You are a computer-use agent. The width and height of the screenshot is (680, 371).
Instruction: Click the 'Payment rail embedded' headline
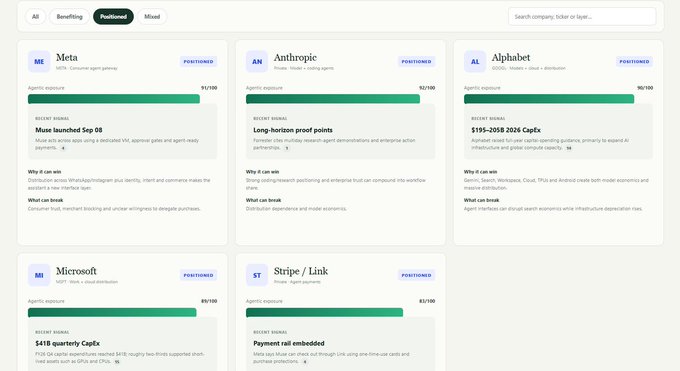coord(289,343)
